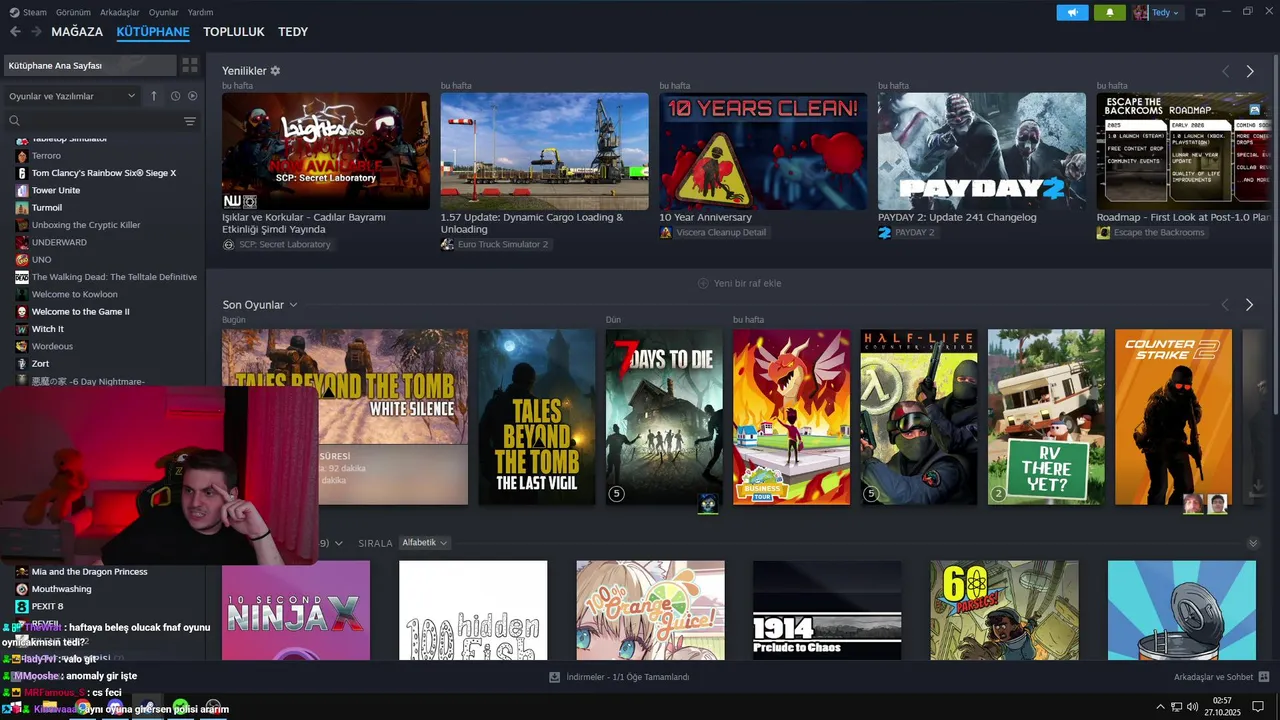Go to TEDY profile tab
This screenshot has height=720, width=1280.
coord(293,32)
